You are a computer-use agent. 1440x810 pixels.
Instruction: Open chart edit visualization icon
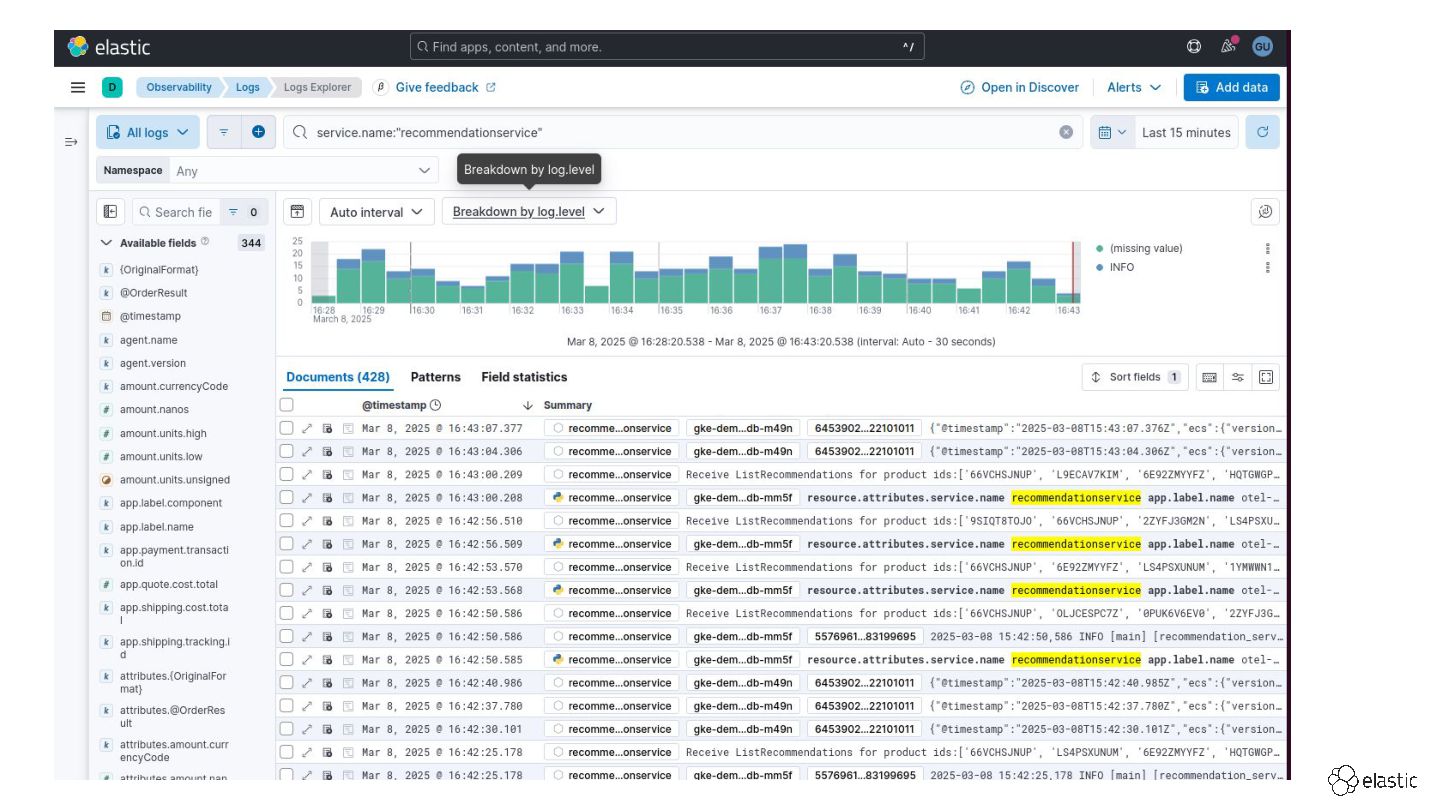coord(1265,211)
